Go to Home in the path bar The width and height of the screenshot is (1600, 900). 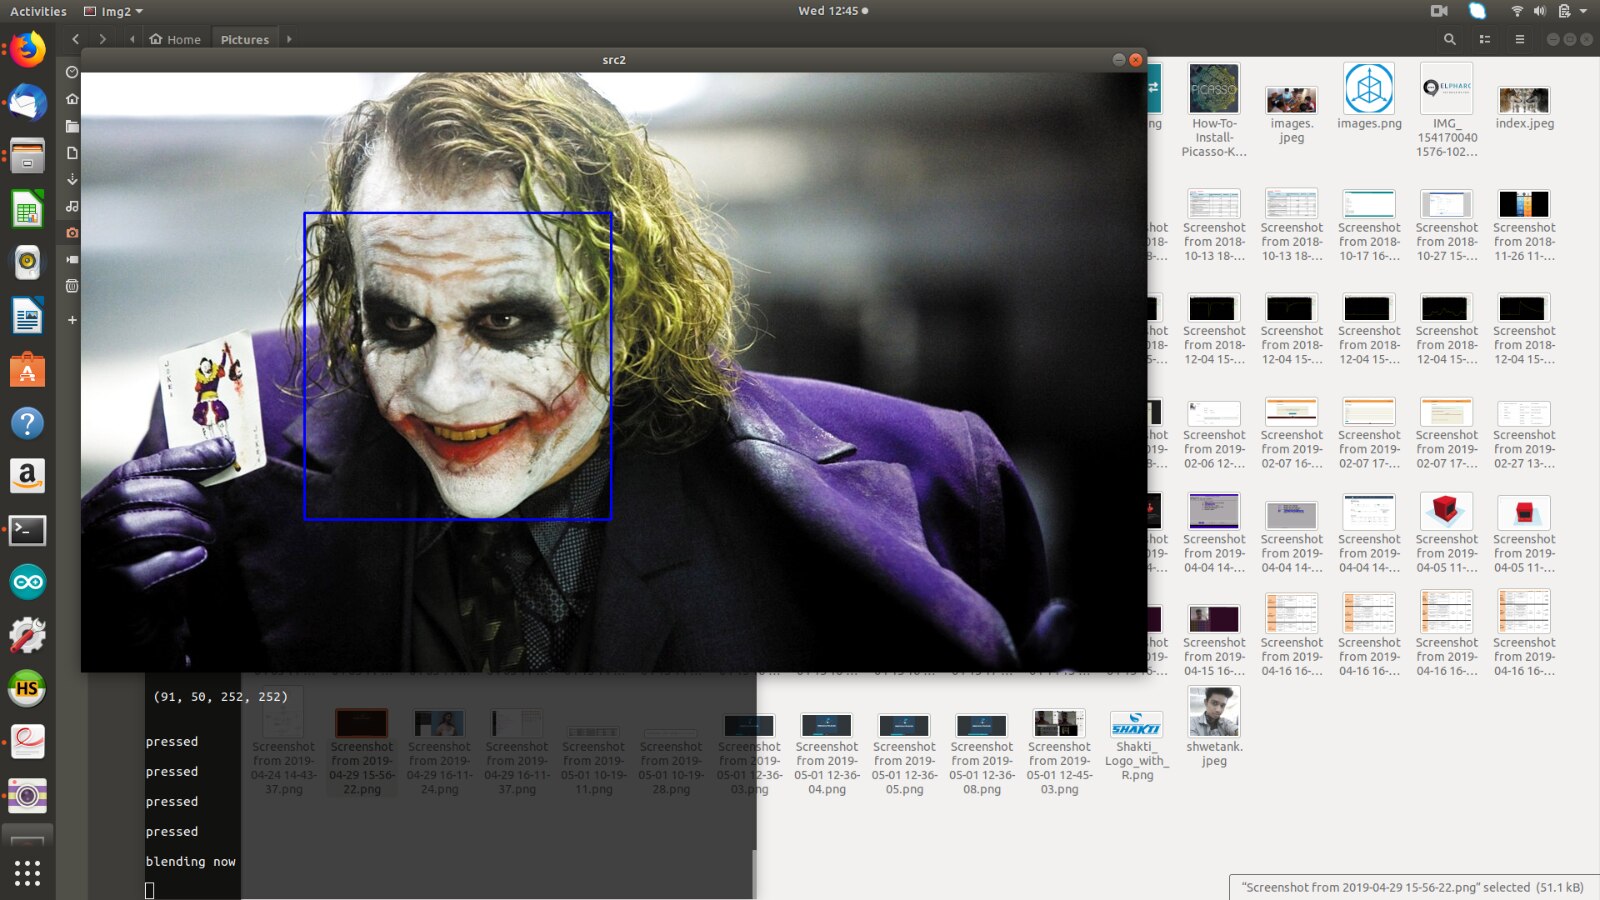[x=175, y=39]
